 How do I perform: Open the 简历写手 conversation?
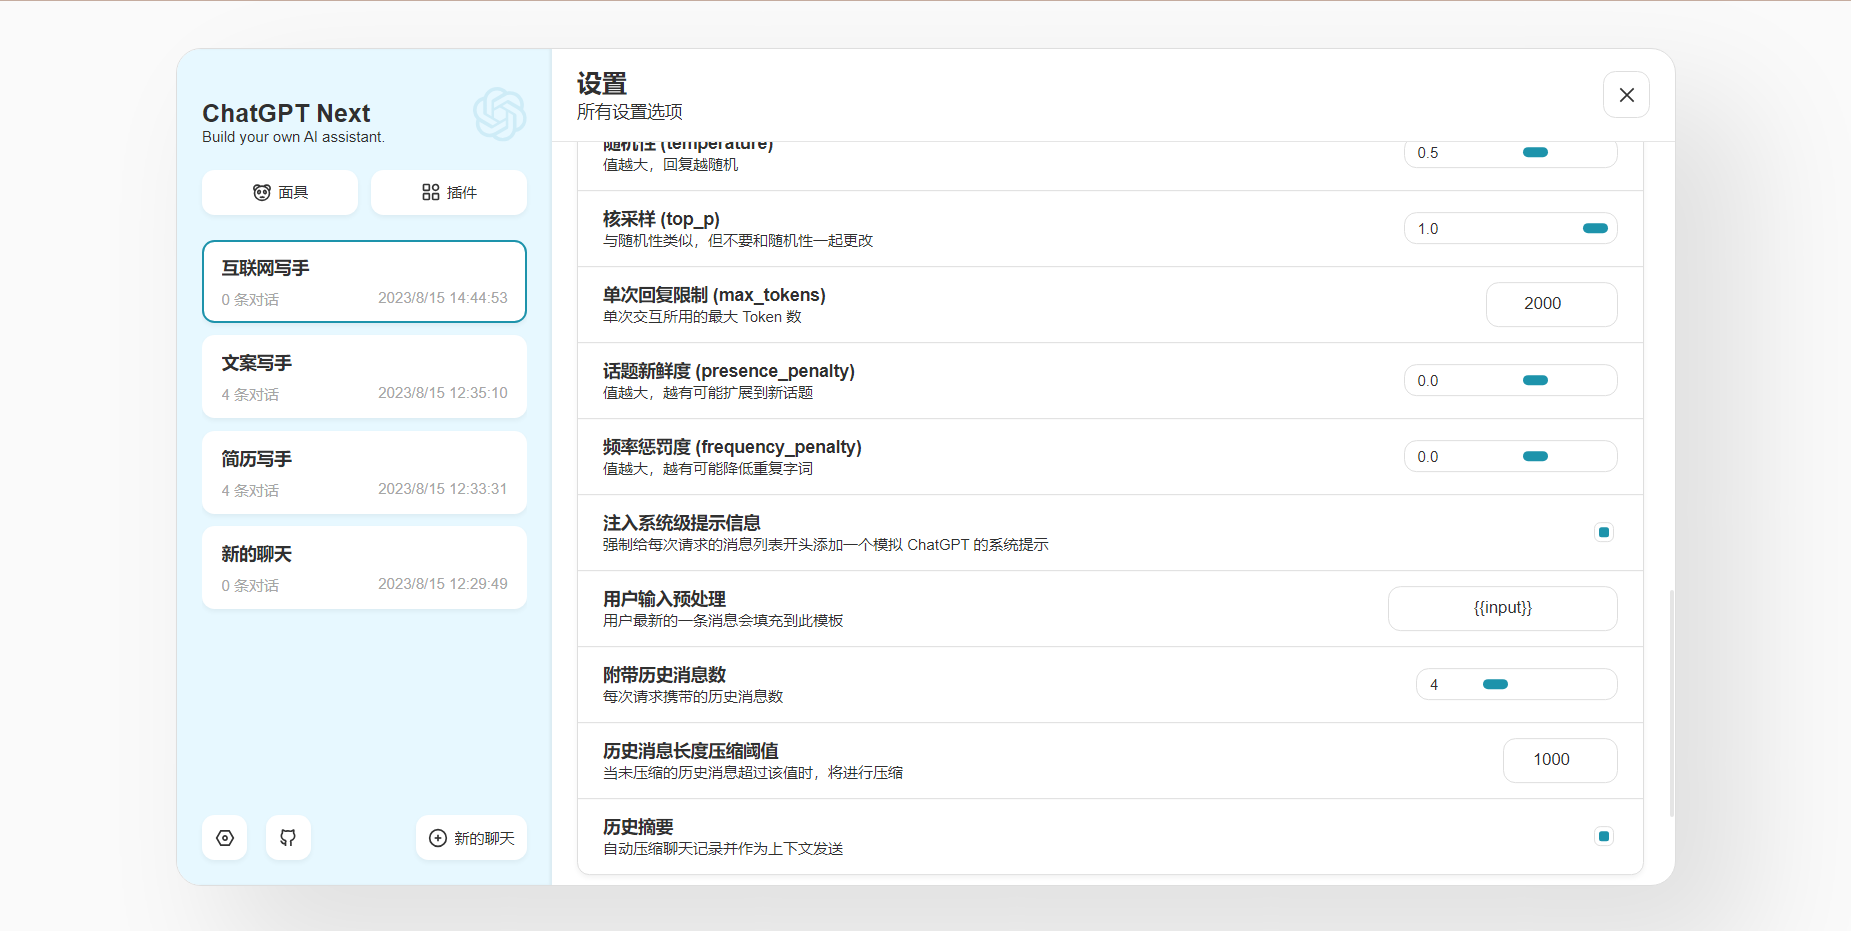[364, 472]
